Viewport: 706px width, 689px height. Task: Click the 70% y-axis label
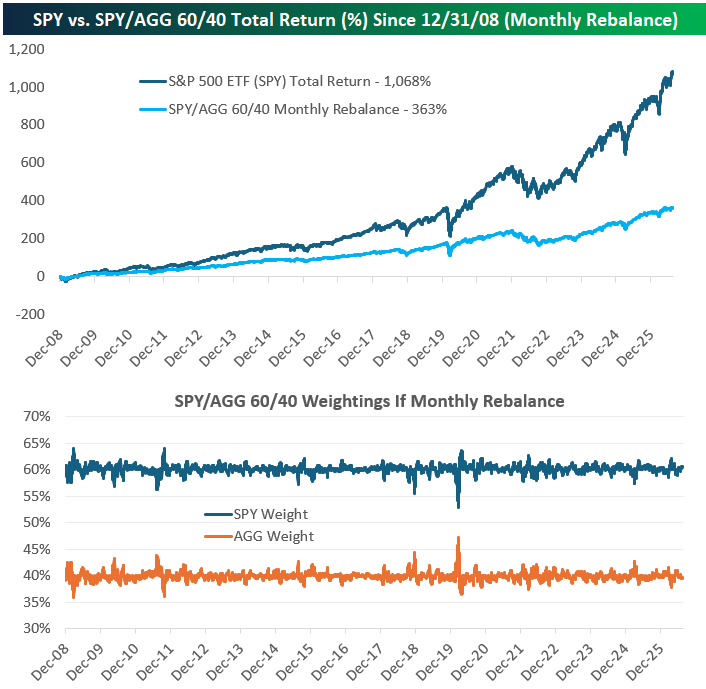click(x=36, y=417)
